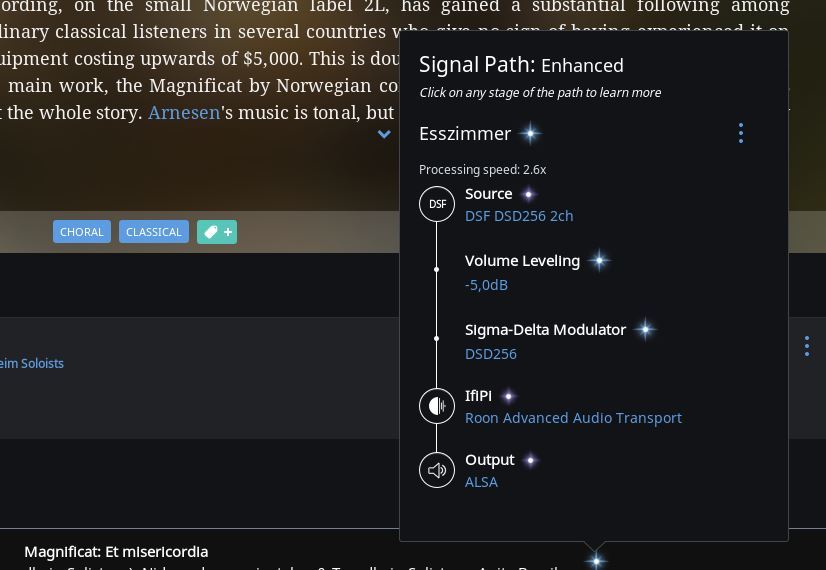826x570 pixels.
Task: Click the purple dot beside Source
Action: [x=528, y=194]
